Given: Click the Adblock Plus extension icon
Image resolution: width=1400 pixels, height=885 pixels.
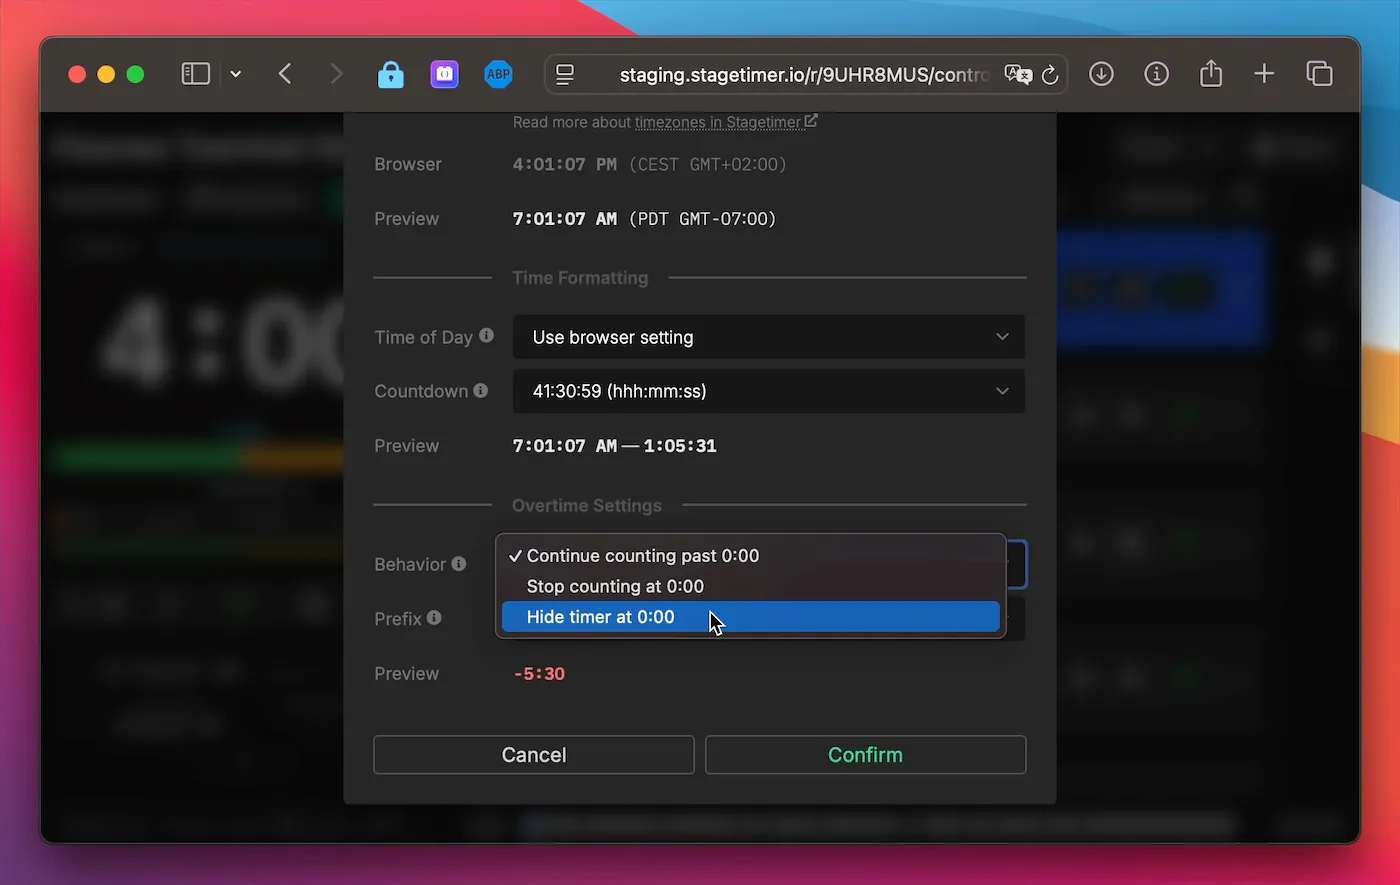Looking at the screenshot, I should [498, 74].
